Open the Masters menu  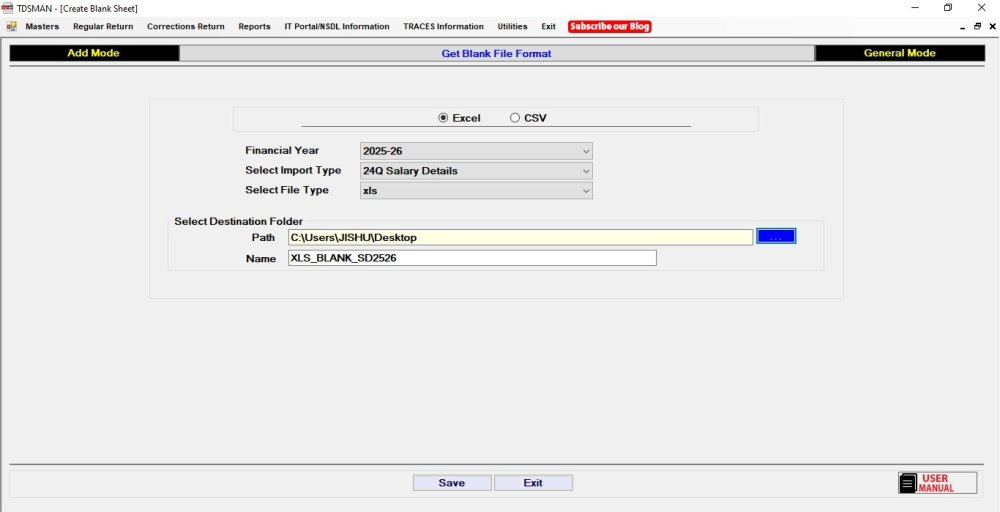[42, 27]
